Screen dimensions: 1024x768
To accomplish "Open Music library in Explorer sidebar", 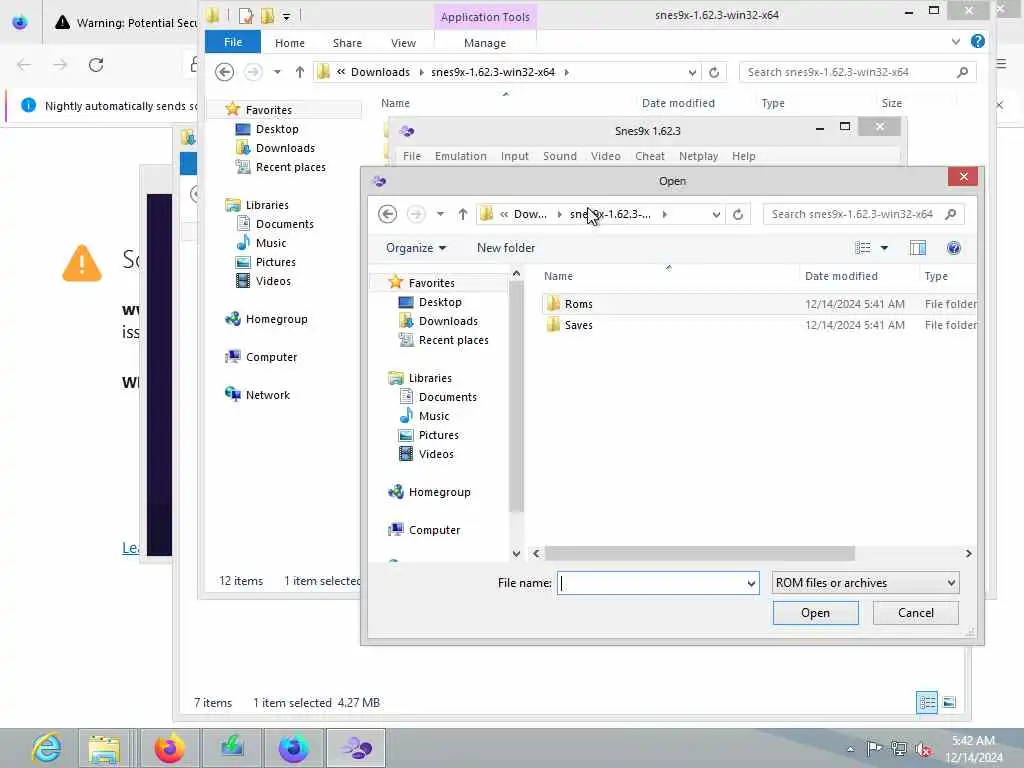I will point(270,243).
